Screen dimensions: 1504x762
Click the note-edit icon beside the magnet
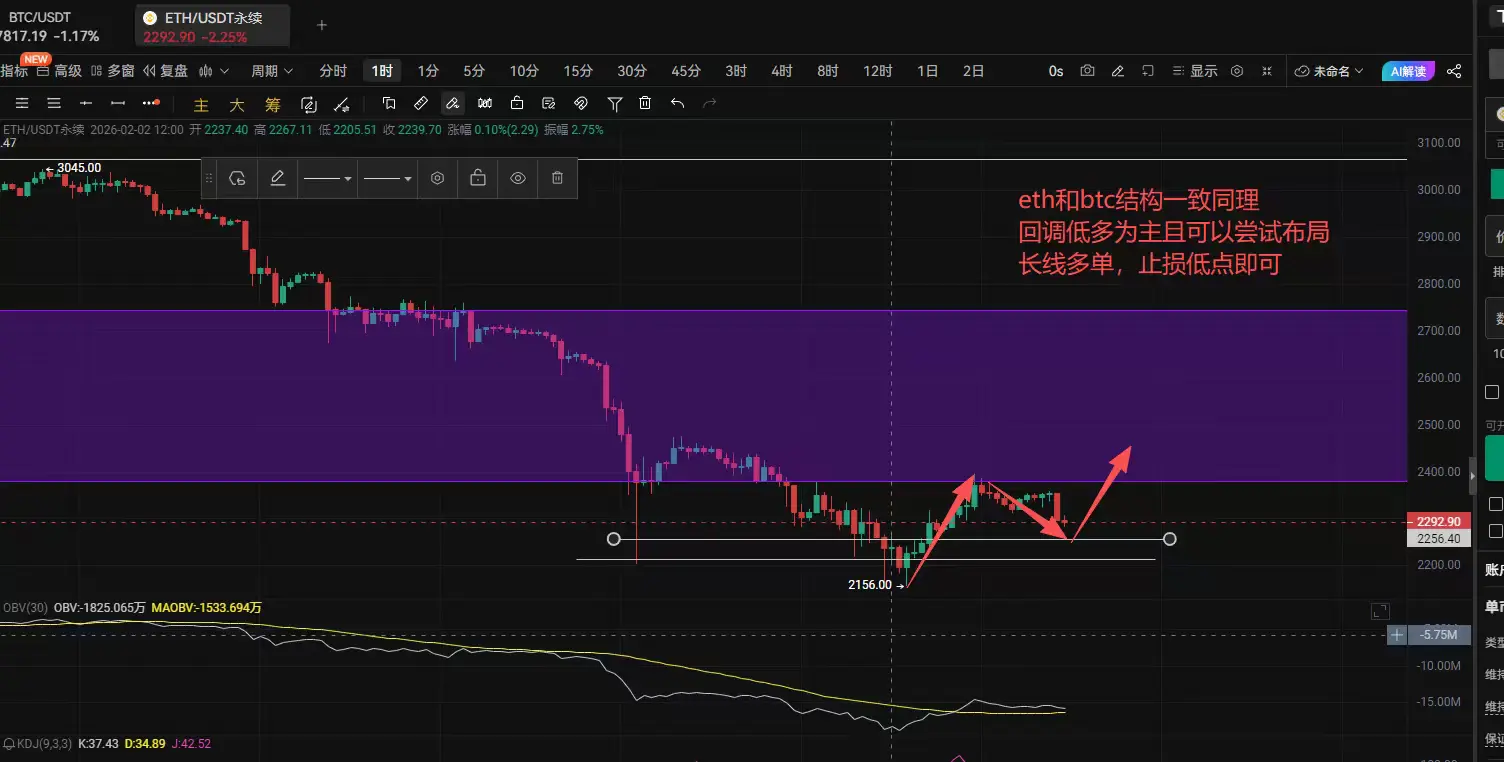point(549,103)
